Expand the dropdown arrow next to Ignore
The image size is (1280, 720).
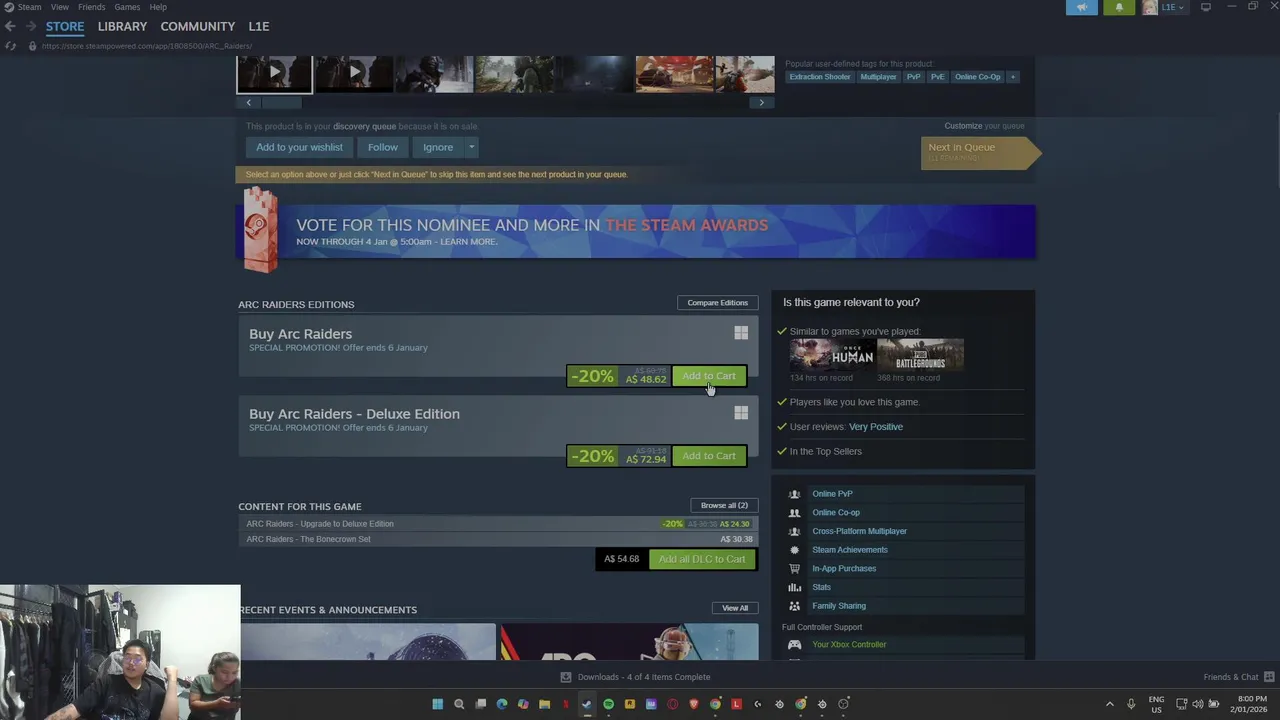(x=471, y=147)
